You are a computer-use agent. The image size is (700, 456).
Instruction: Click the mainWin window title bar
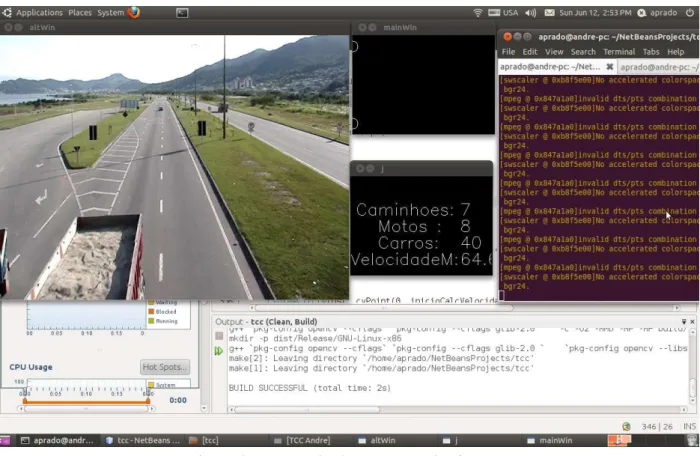423,27
